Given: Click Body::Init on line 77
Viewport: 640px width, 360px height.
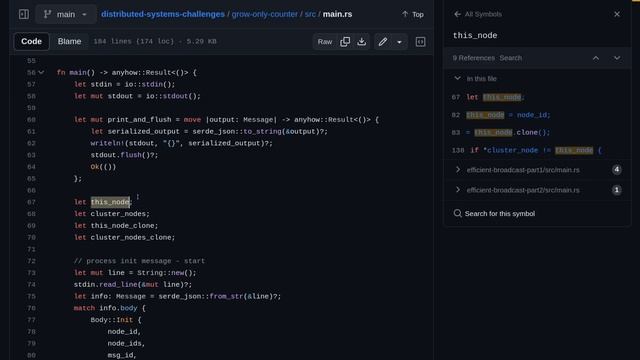Looking at the screenshot, I should point(111,320).
